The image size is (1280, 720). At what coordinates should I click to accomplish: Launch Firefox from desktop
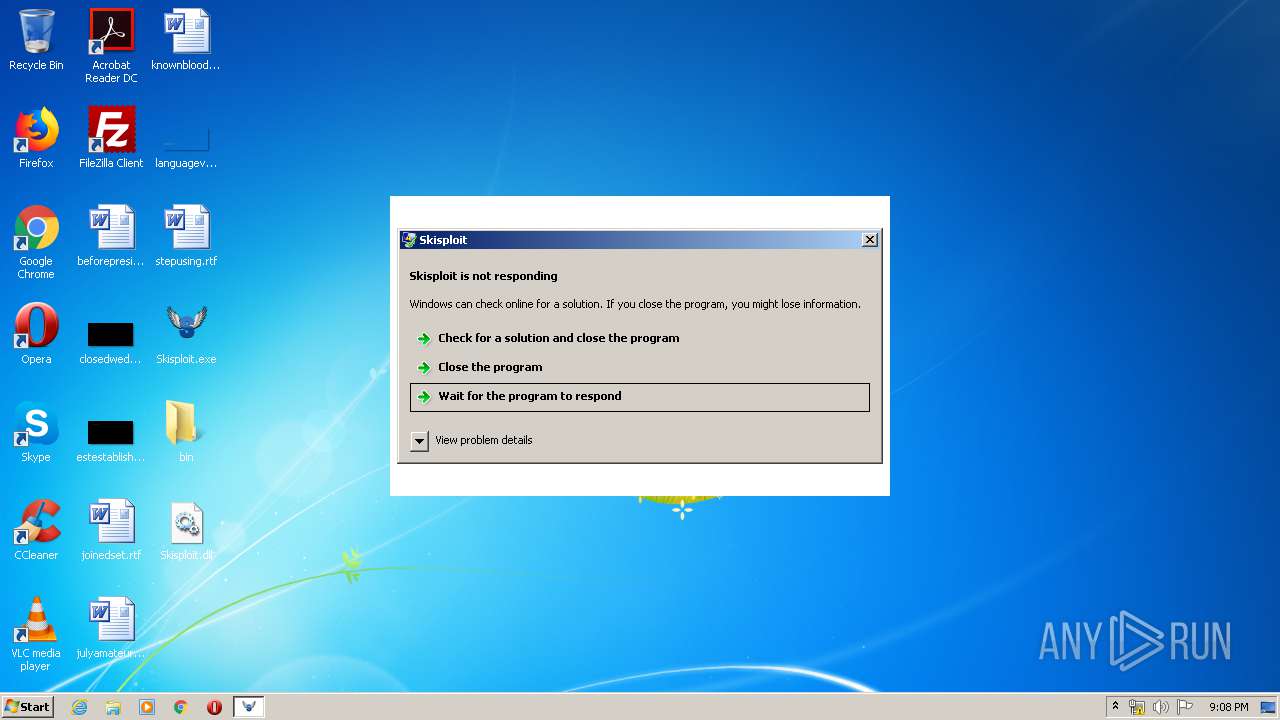(36, 138)
